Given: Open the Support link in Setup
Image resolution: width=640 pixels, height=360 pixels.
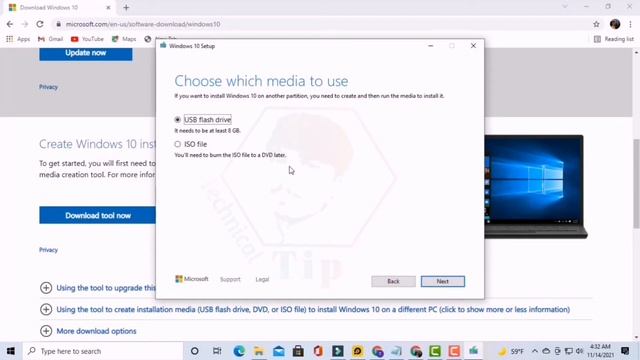Looking at the screenshot, I should coord(230,280).
